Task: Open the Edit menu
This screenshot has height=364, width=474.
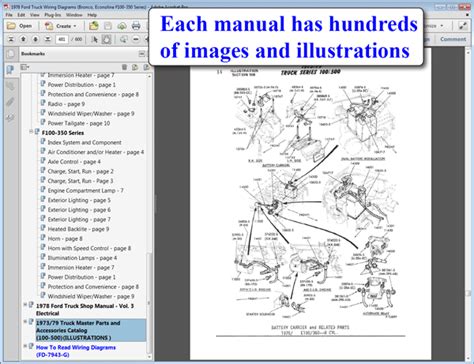Action: click(x=21, y=15)
